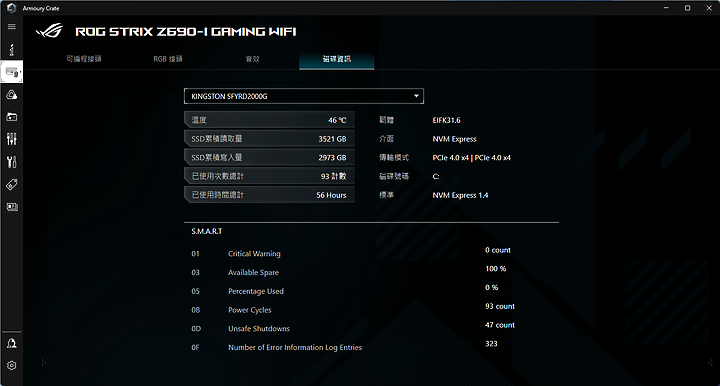The width and height of the screenshot is (720, 386).
Task: Open Settings gear in the sidebar
Action: (x=11, y=365)
